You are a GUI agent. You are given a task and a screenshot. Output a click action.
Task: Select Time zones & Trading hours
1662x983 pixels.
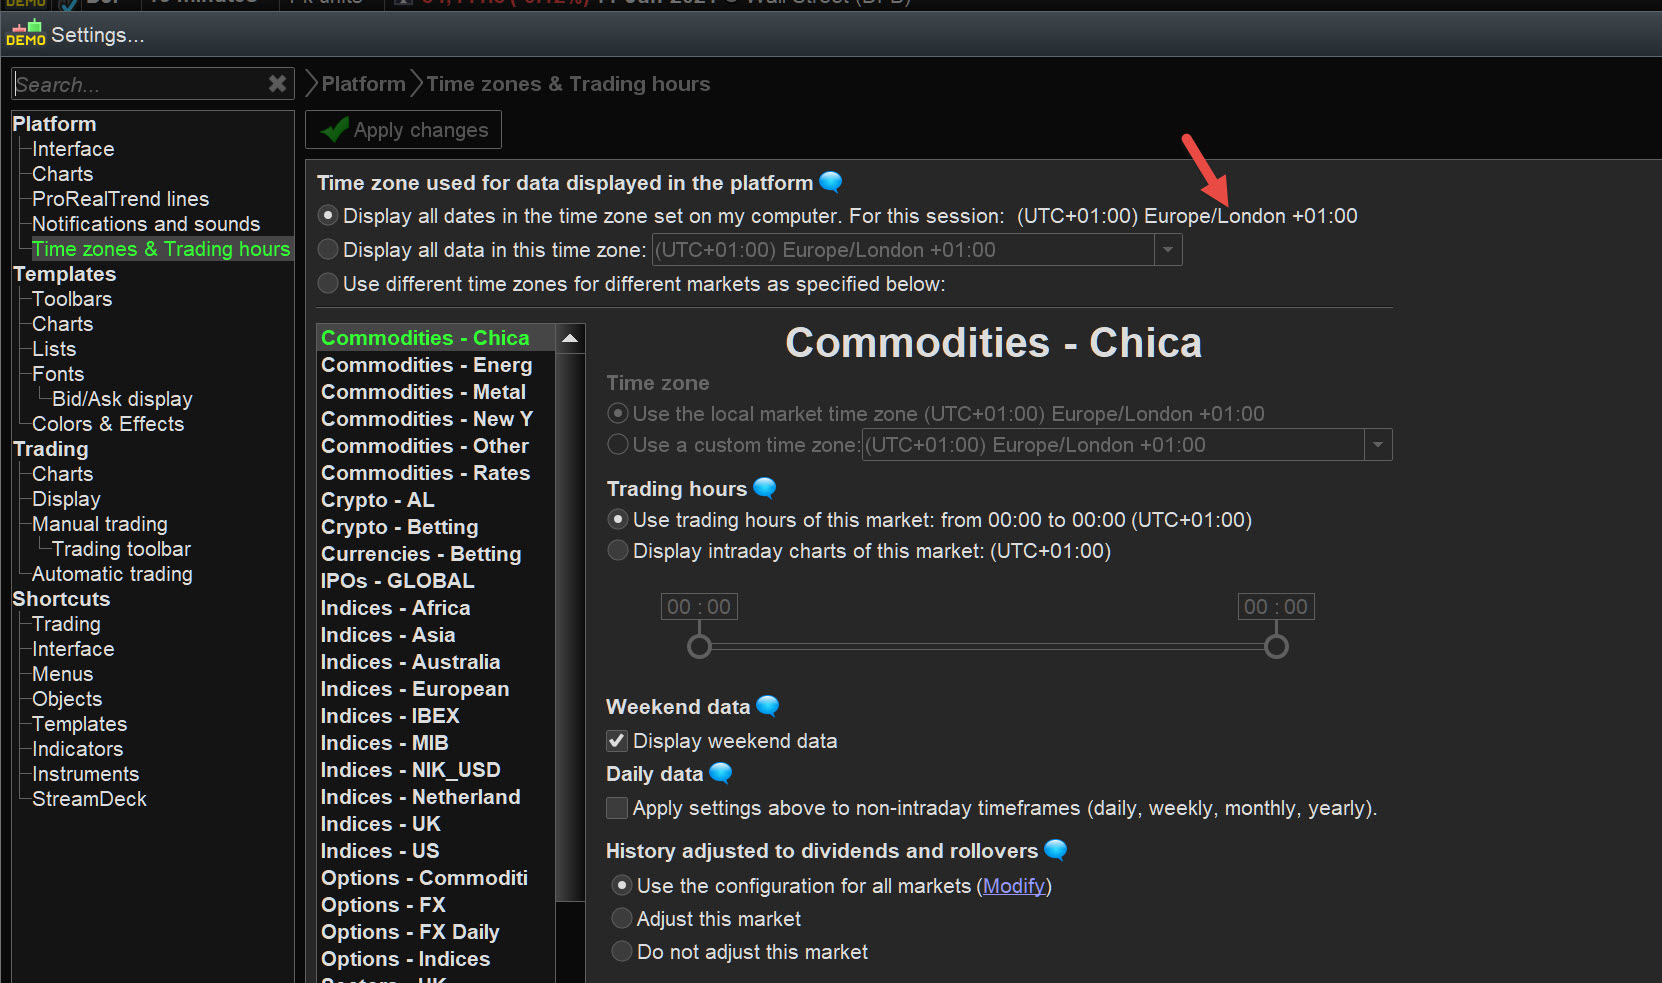pyautogui.click(x=161, y=249)
